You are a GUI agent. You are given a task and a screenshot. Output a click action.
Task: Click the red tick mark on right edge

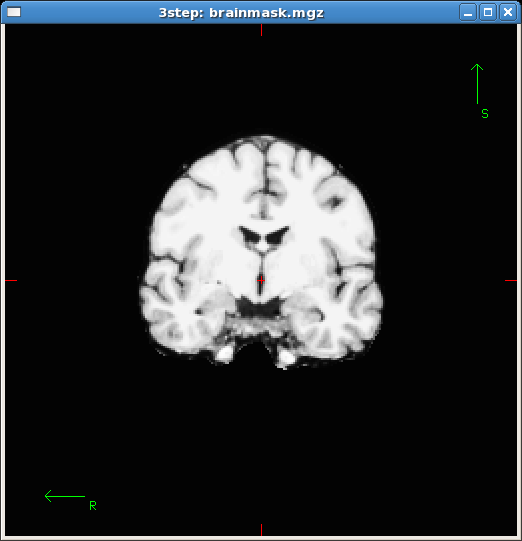point(511,281)
